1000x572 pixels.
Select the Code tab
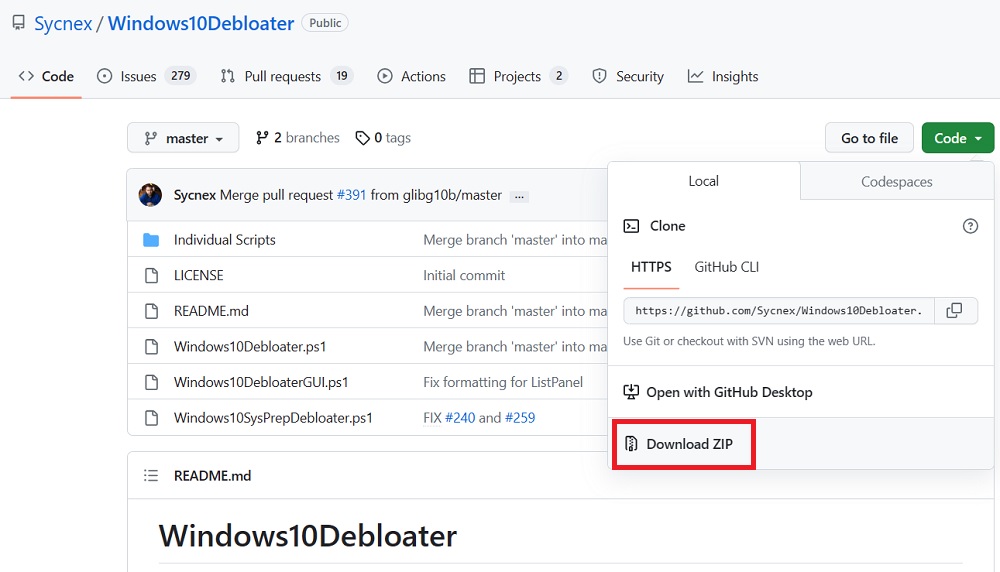click(46, 77)
